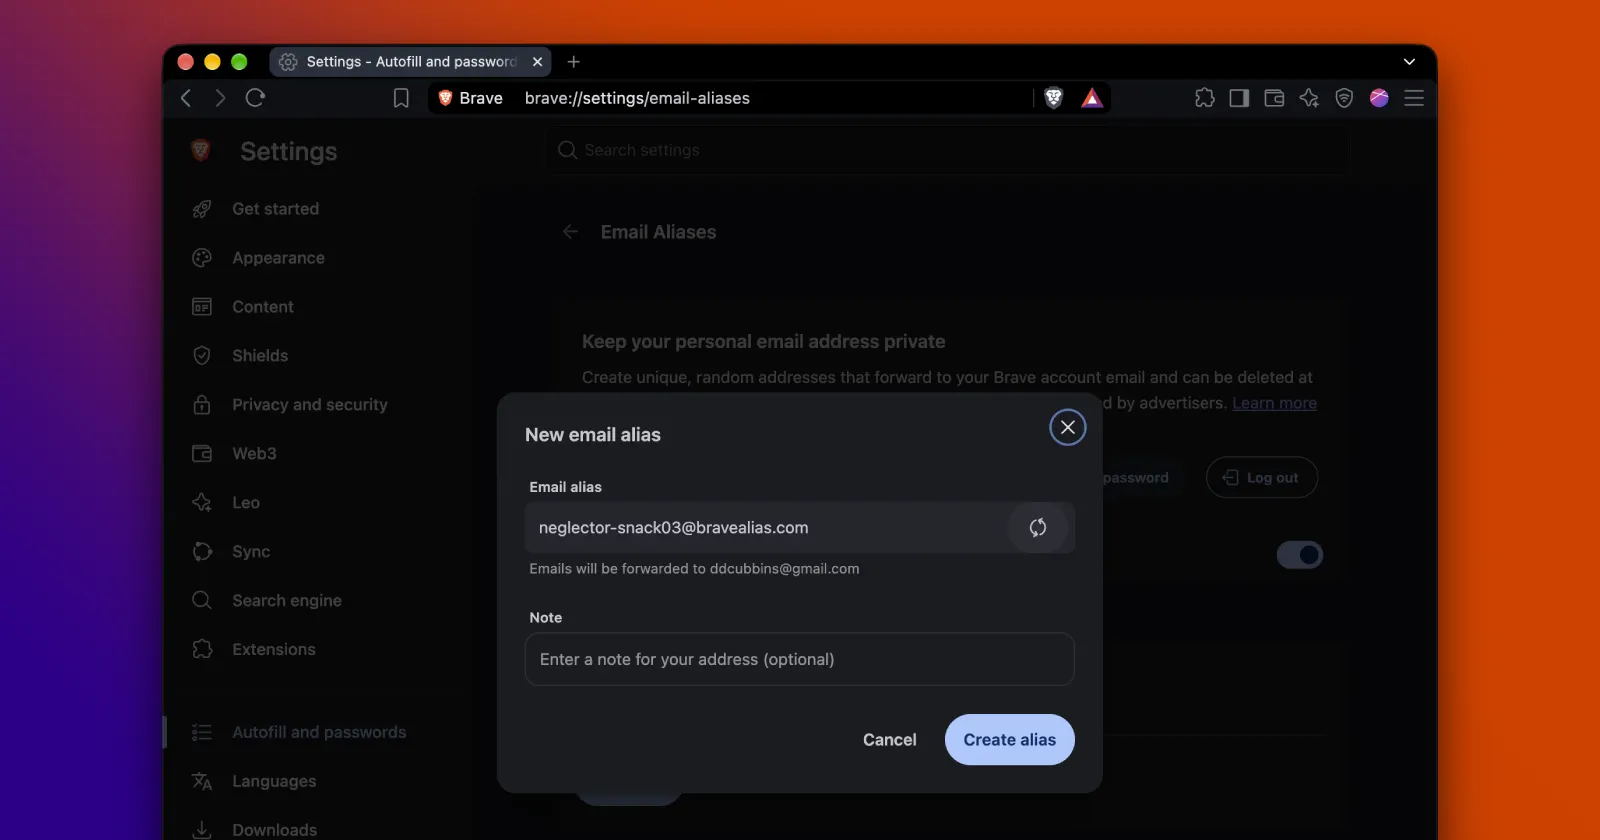The width and height of the screenshot is (1600, 840).
Task: Open Privacy and security settings
Action: coord(309,405)
